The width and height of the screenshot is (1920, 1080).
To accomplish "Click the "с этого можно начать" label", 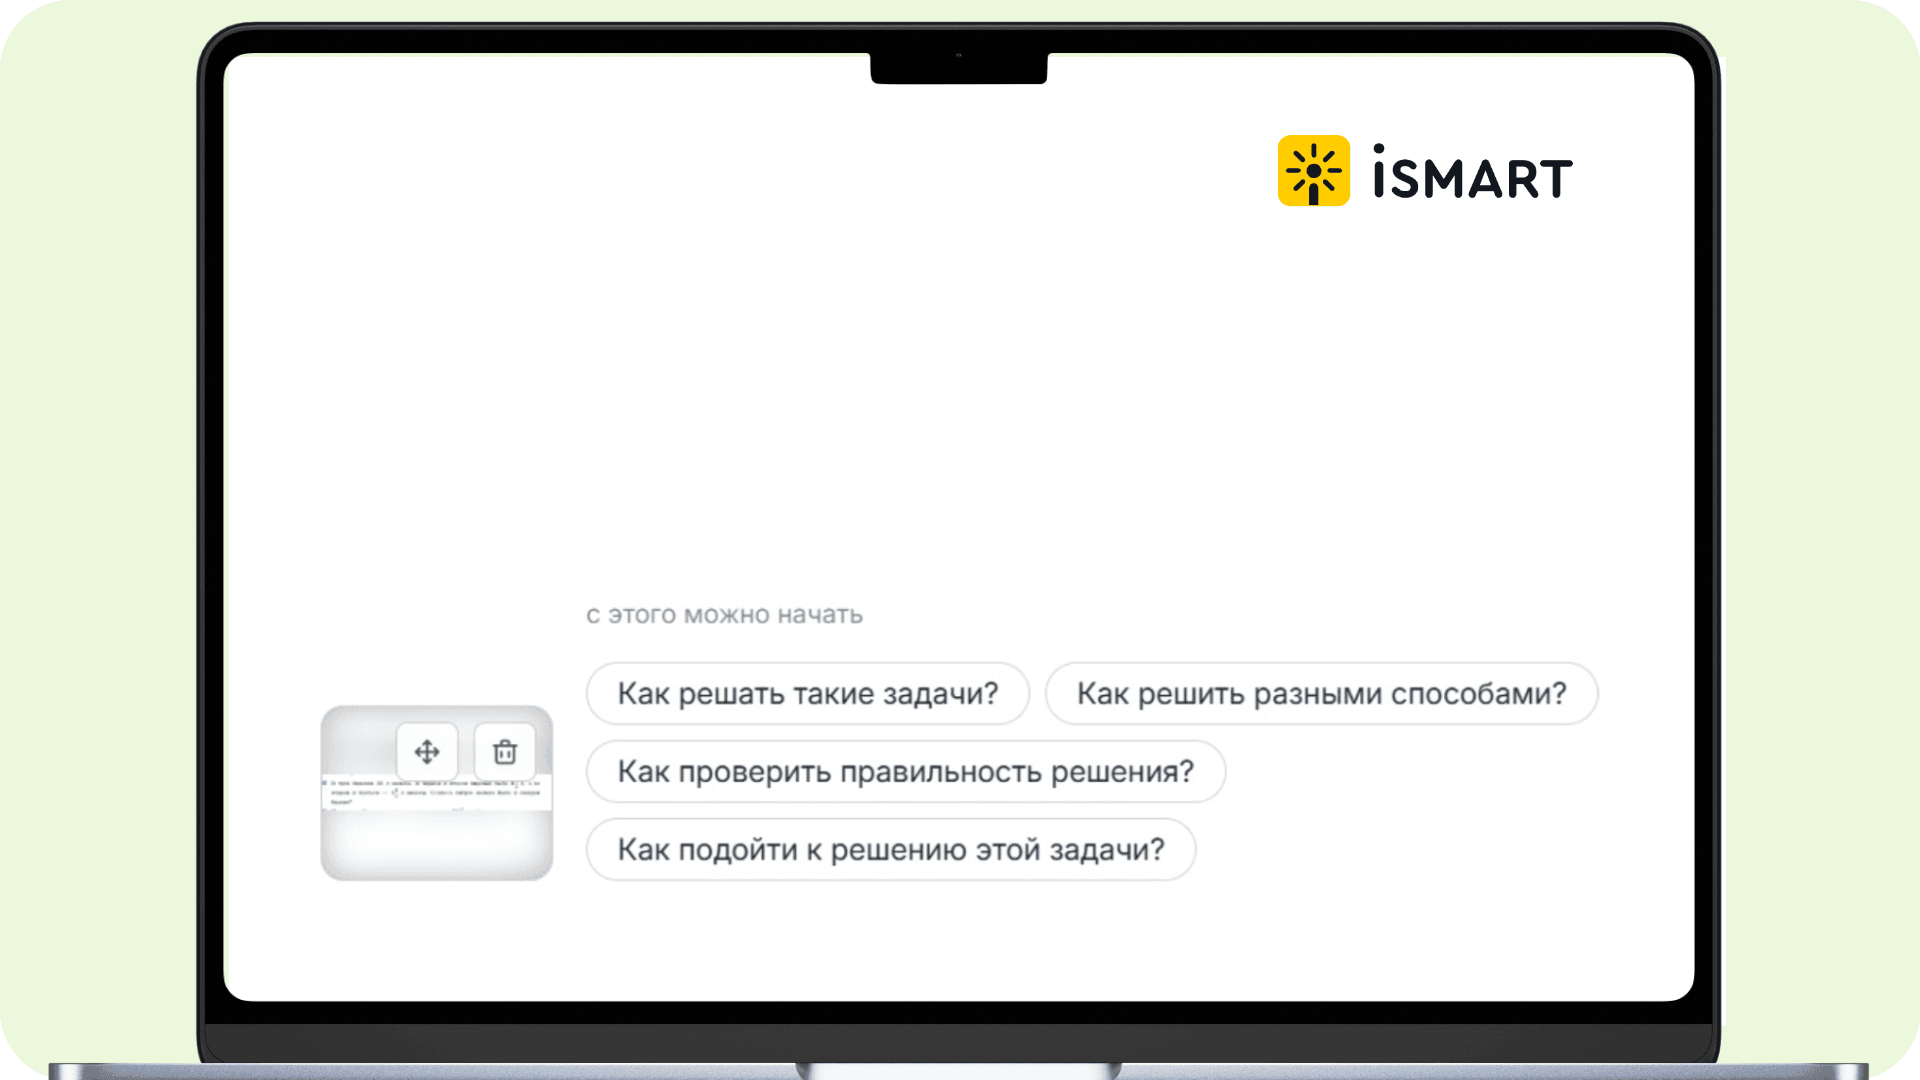I will click(724, 615).
